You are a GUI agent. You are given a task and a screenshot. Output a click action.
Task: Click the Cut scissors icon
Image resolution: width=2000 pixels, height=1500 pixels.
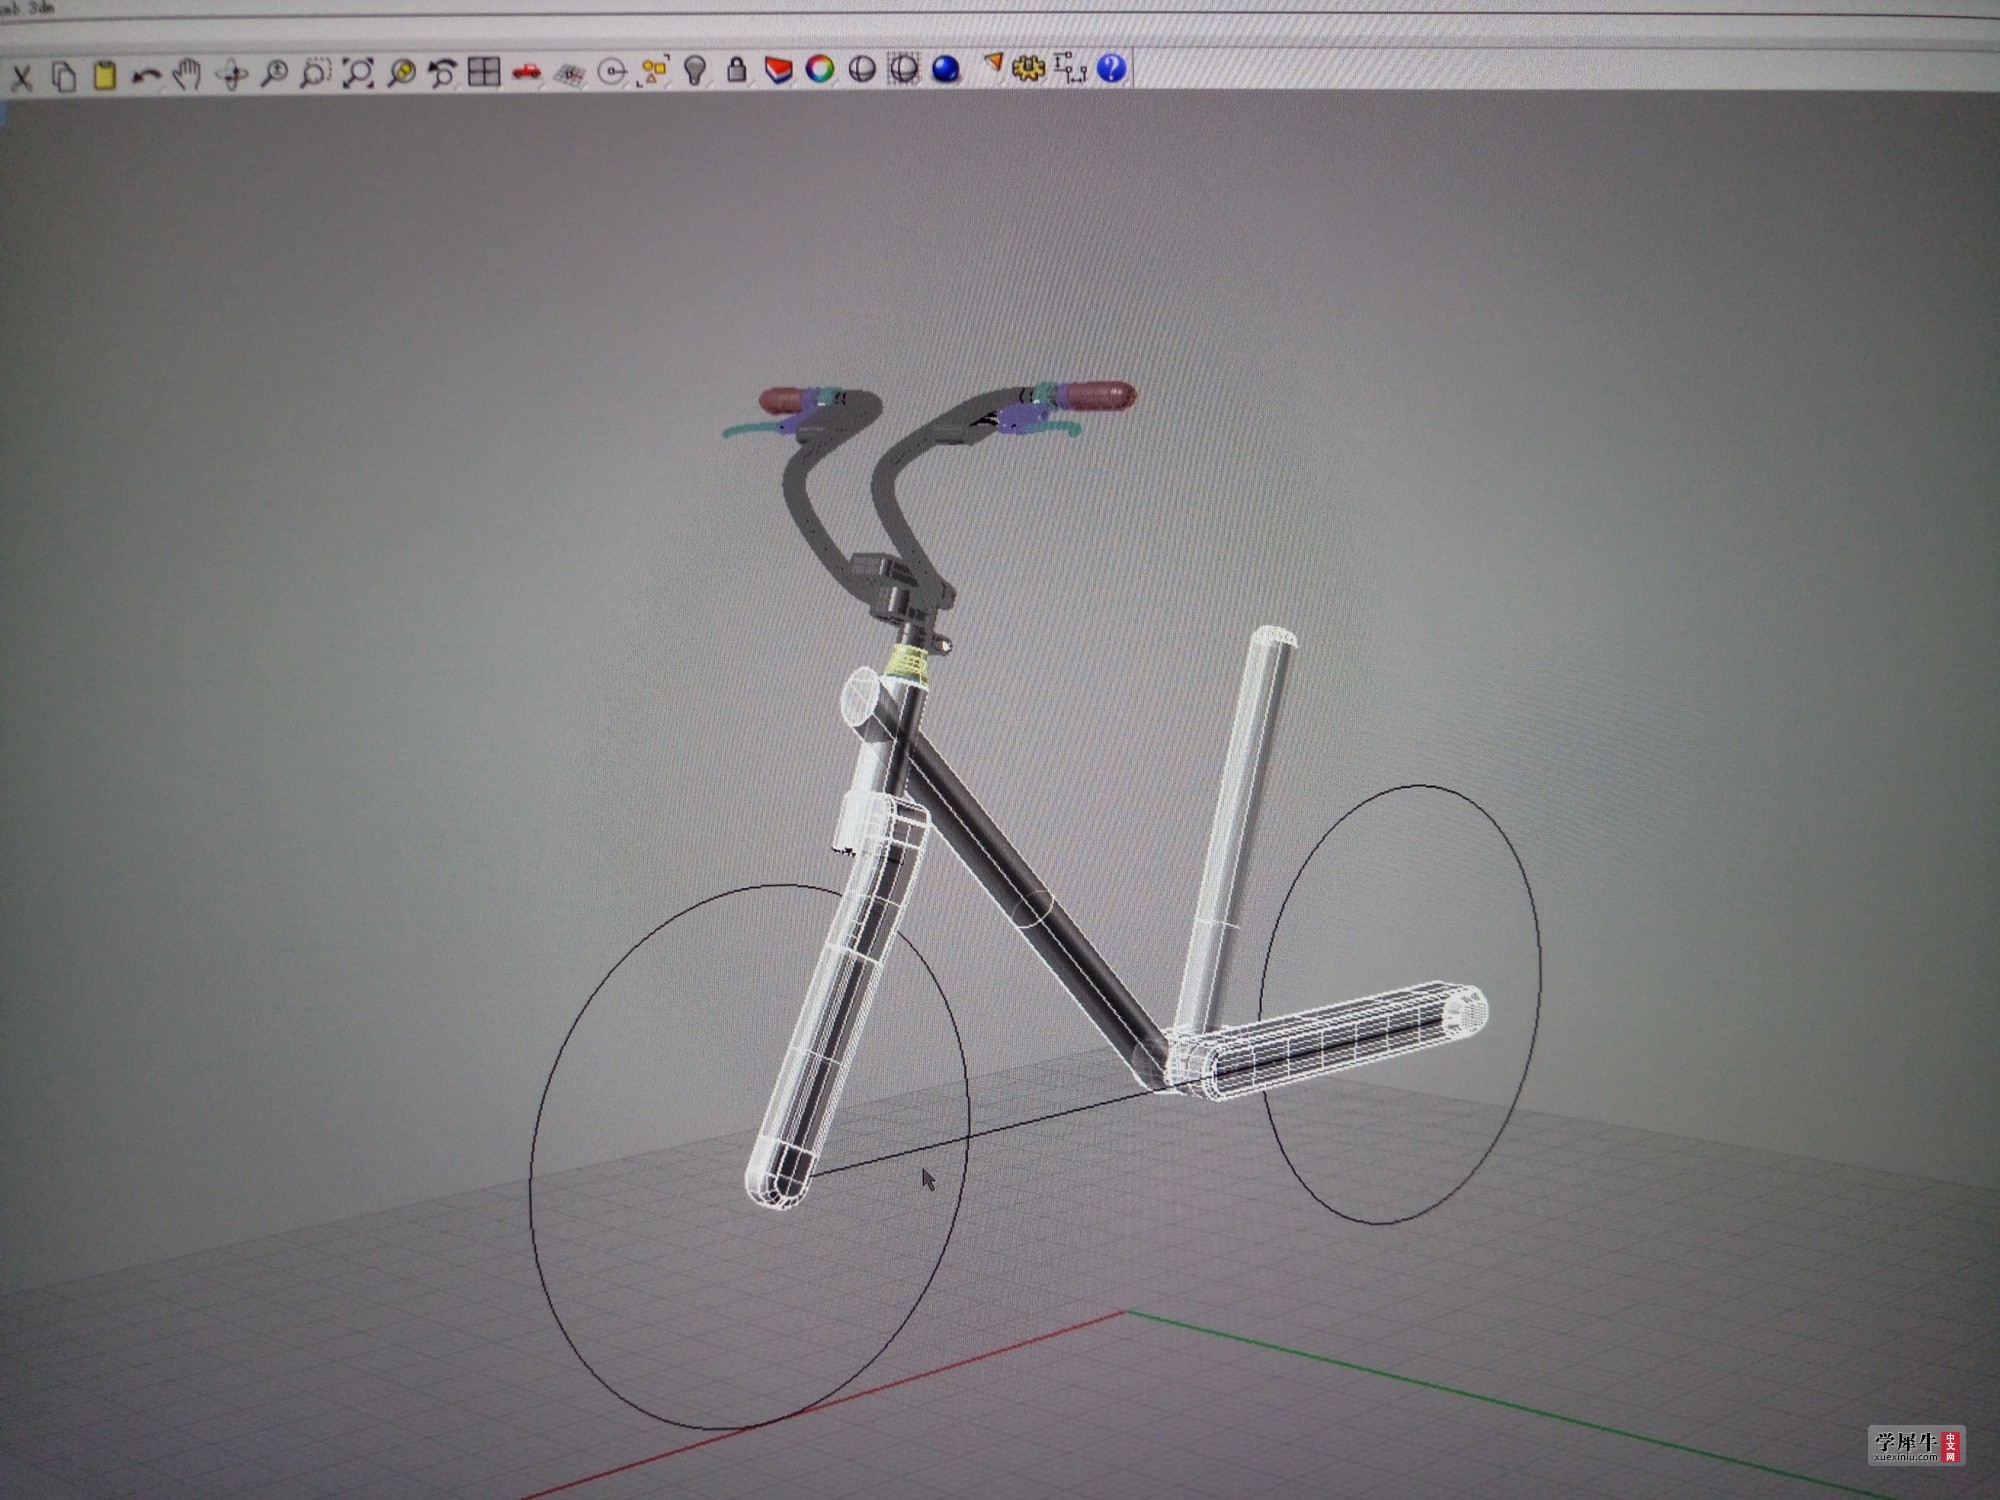click(x=21, y=77)
